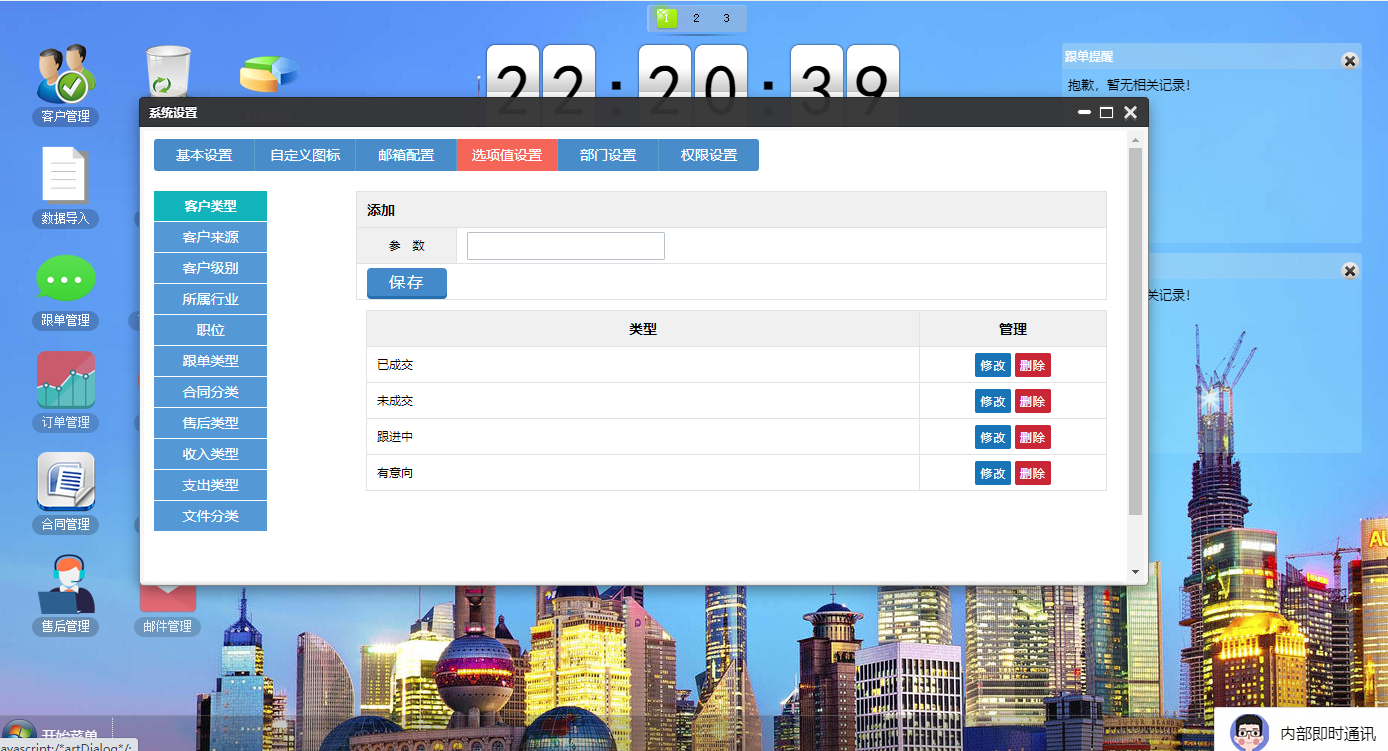Delete the 有意向 type with 删除
This screenshot has height=751, width=1388.
tap(1033, 473)
